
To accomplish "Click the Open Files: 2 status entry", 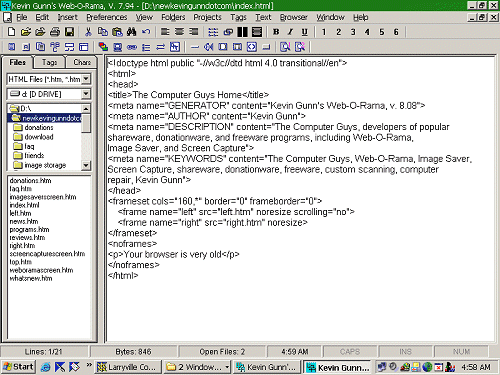I will pyautogui.click(x=222, y=352).
